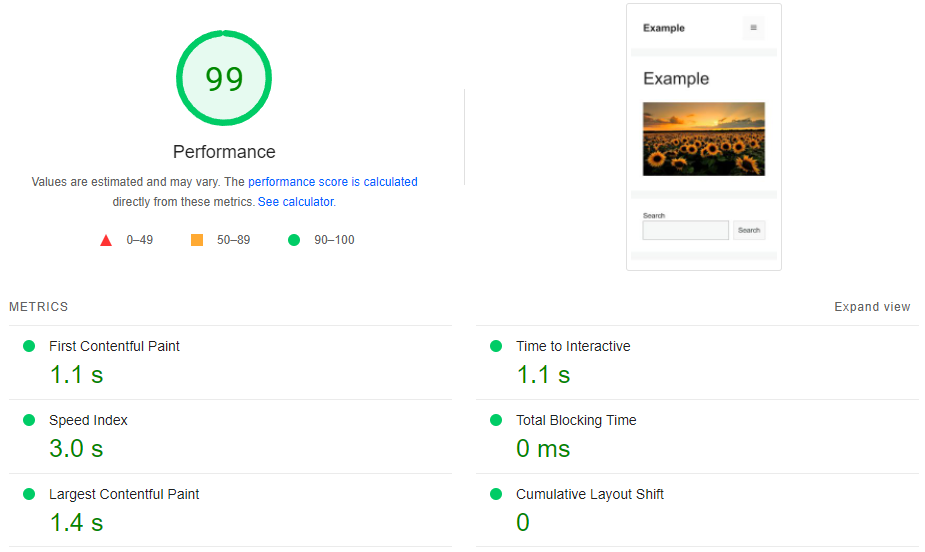
Task: Click the green circle 90–100 legend icon
Action: [x=294, y=240]
